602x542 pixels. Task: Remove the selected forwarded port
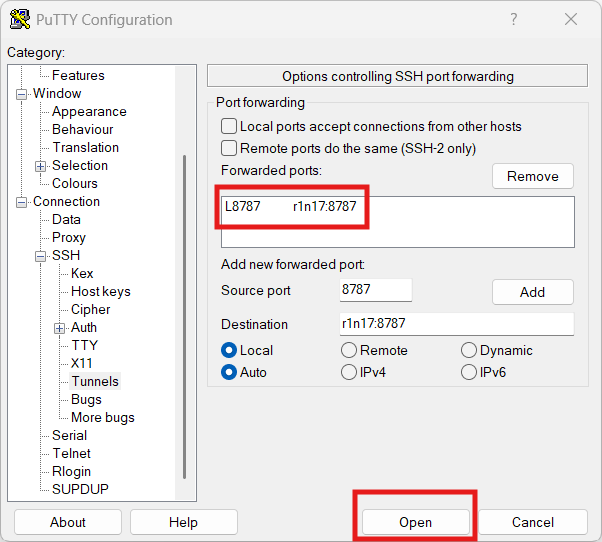(532, 177)
